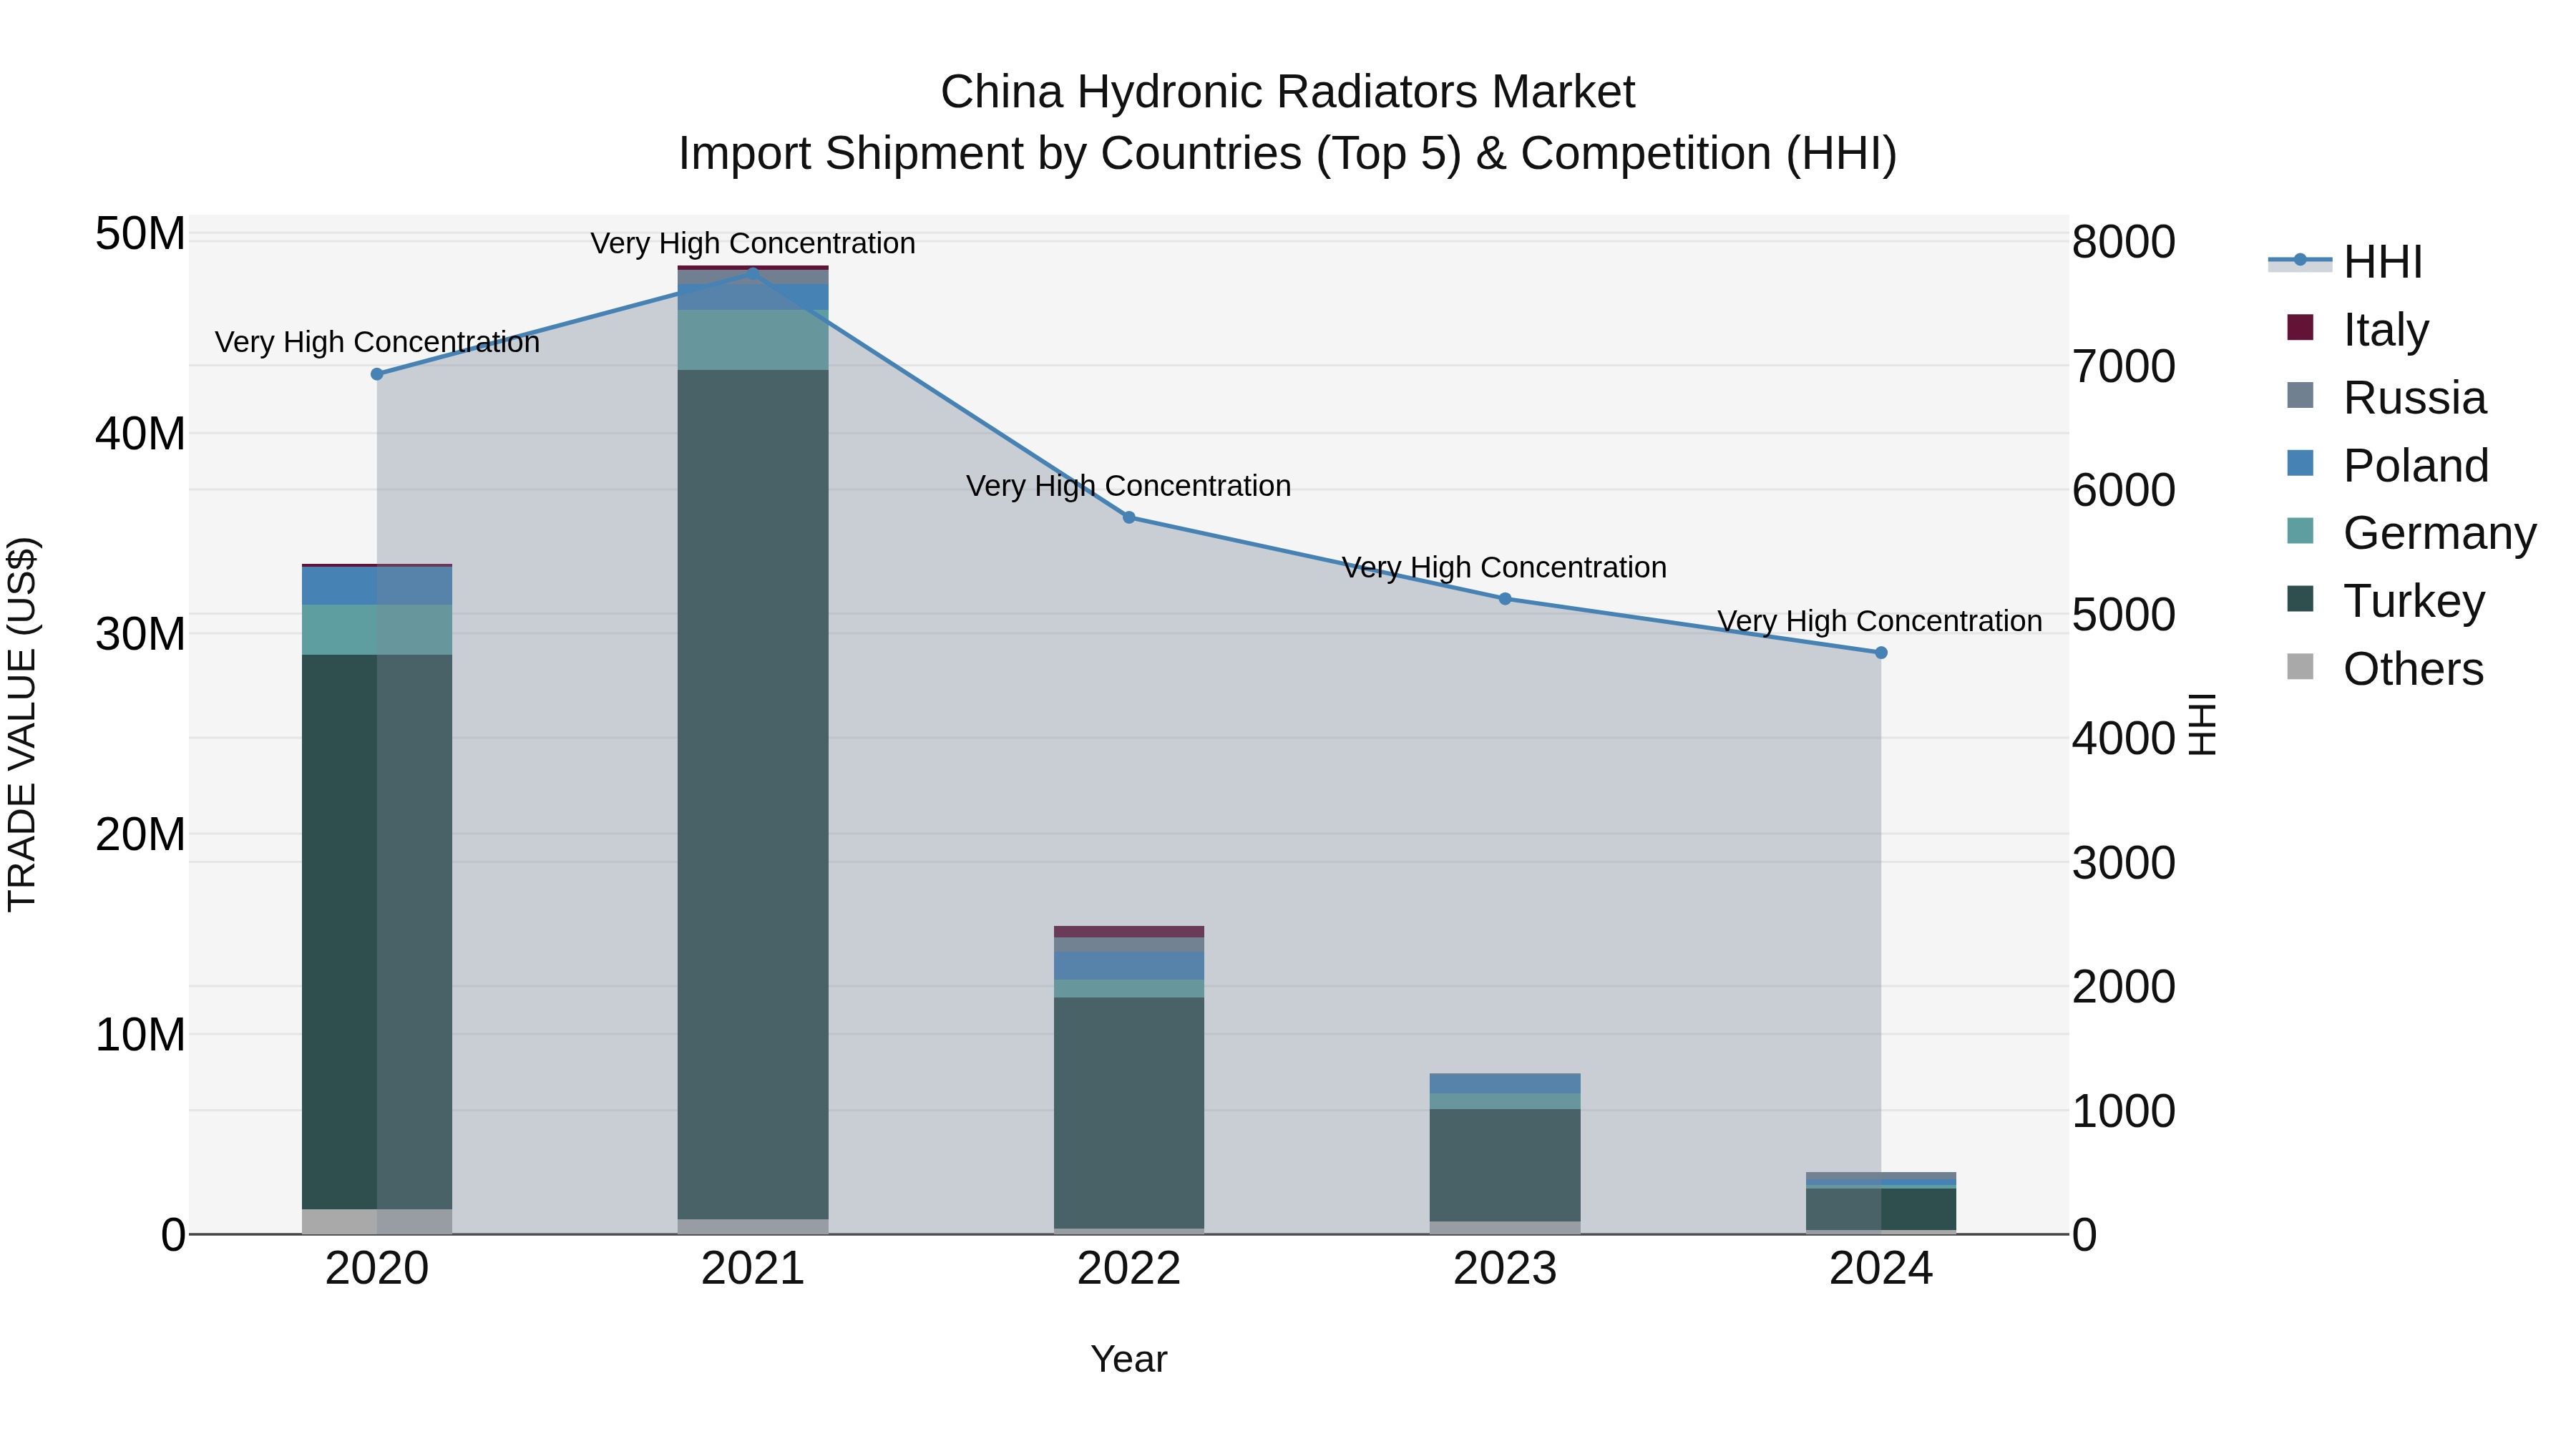Click the Turkey bar segment for 2021
The image size is (2576, 1449).
[x=753, y=794]
